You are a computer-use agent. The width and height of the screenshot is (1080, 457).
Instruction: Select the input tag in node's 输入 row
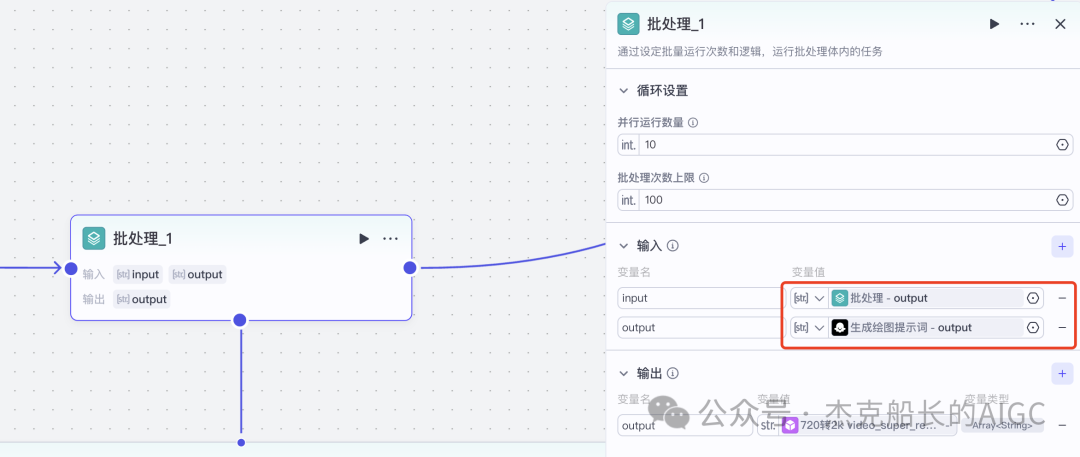point(138,274)
